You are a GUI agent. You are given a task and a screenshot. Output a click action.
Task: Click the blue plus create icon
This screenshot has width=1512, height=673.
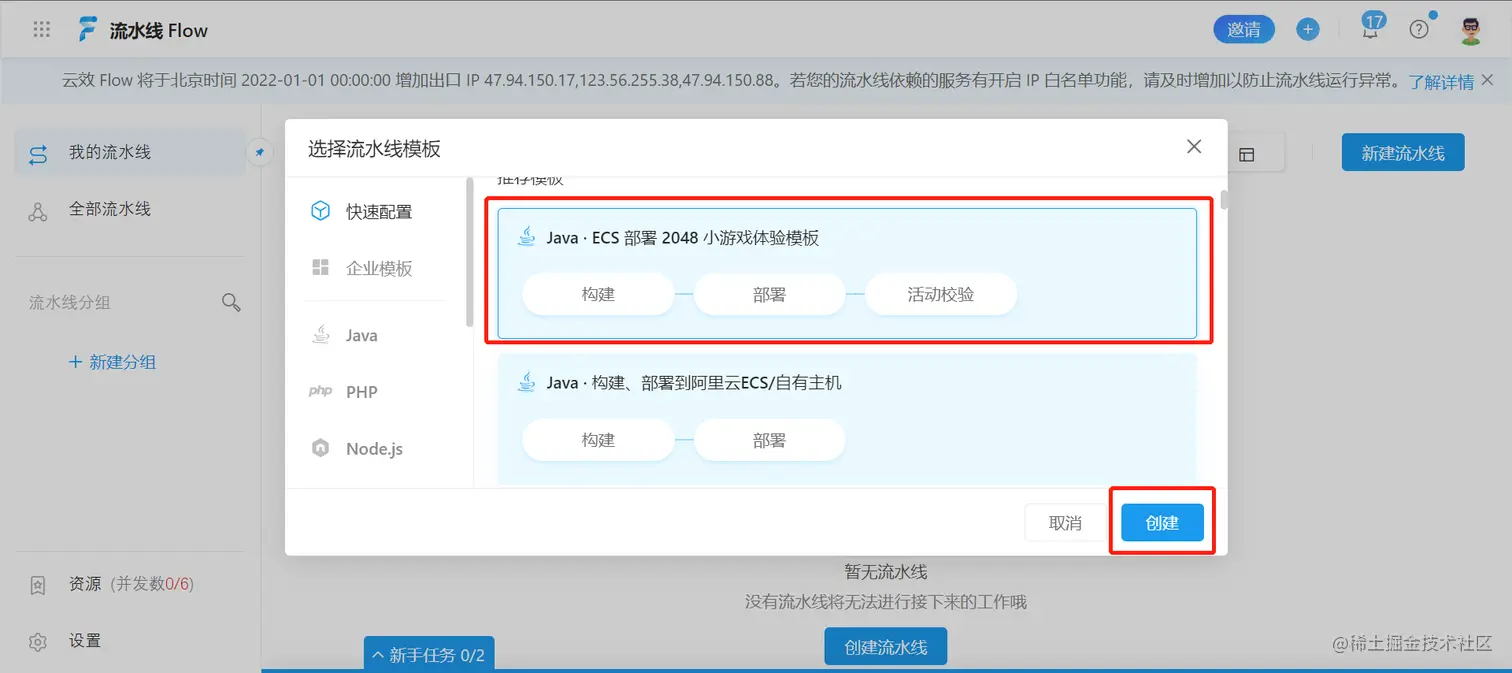point(1307,29)
